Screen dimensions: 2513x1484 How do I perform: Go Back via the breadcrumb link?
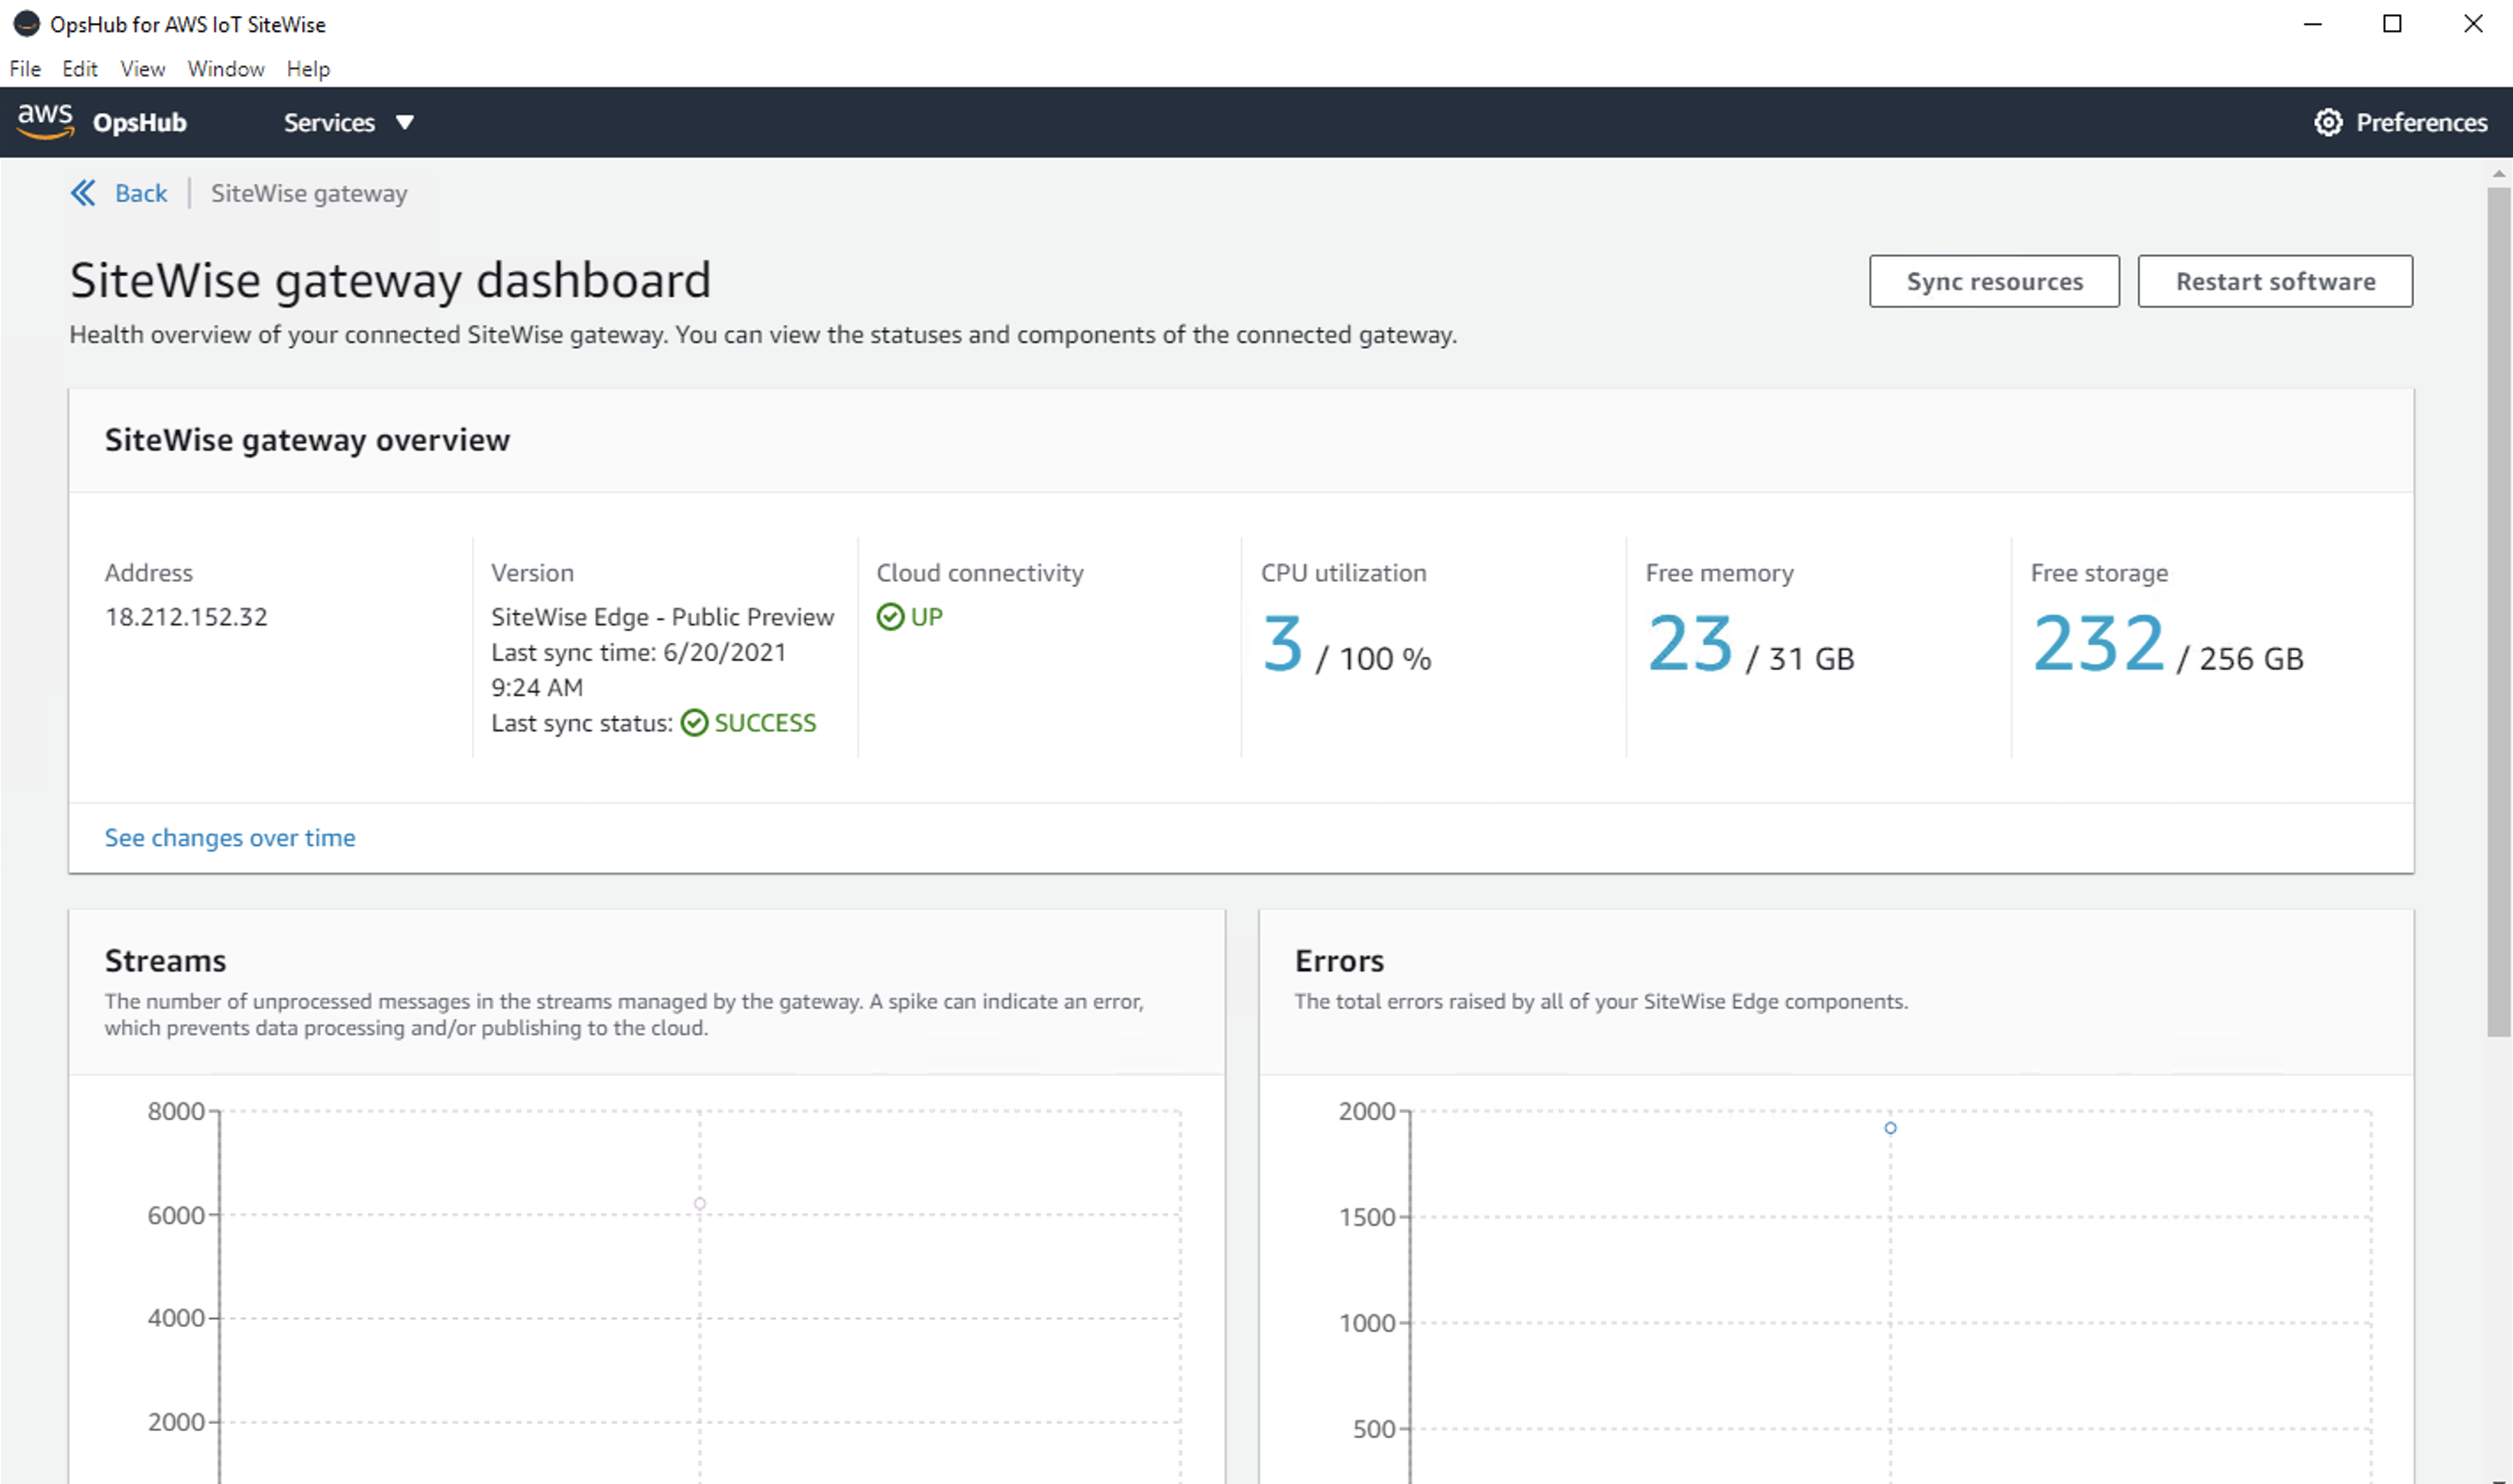141,193
